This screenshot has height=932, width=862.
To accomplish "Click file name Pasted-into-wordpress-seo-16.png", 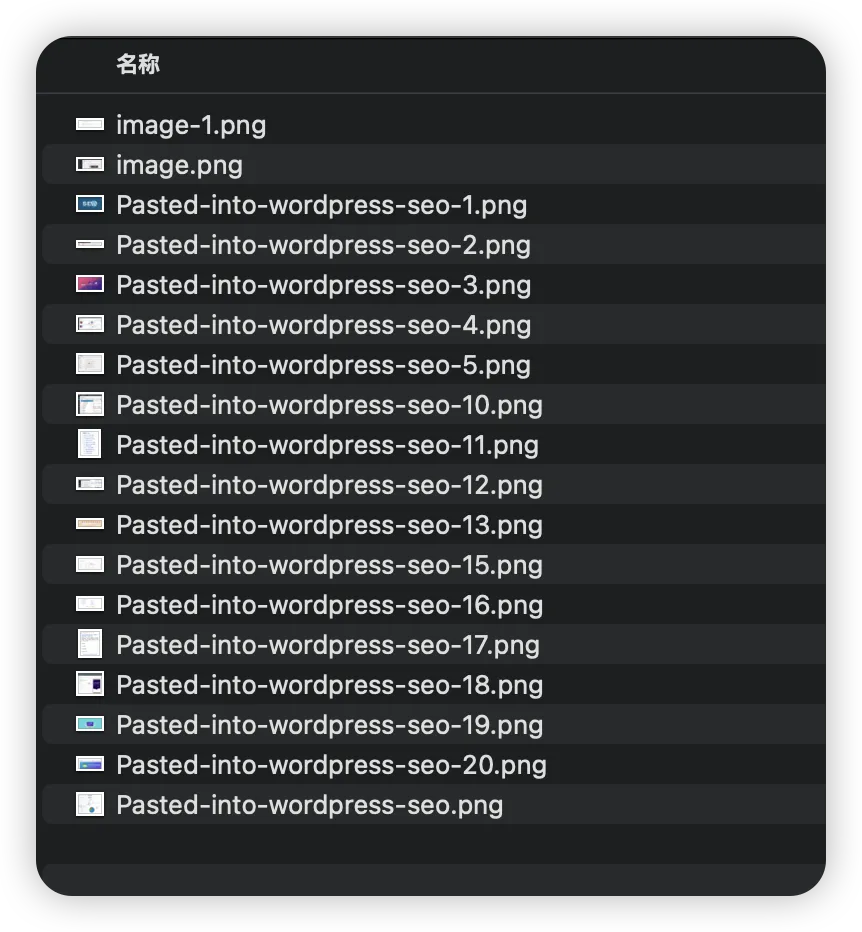I will [329, 605].
